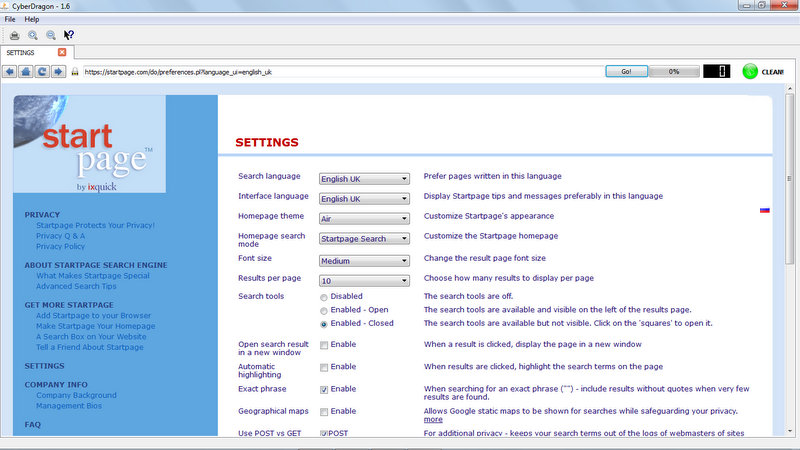The width and height of the screenshot is (800, 450).
Task: Click the zoom in magnifier icon
Action: [x=33, y=35]
